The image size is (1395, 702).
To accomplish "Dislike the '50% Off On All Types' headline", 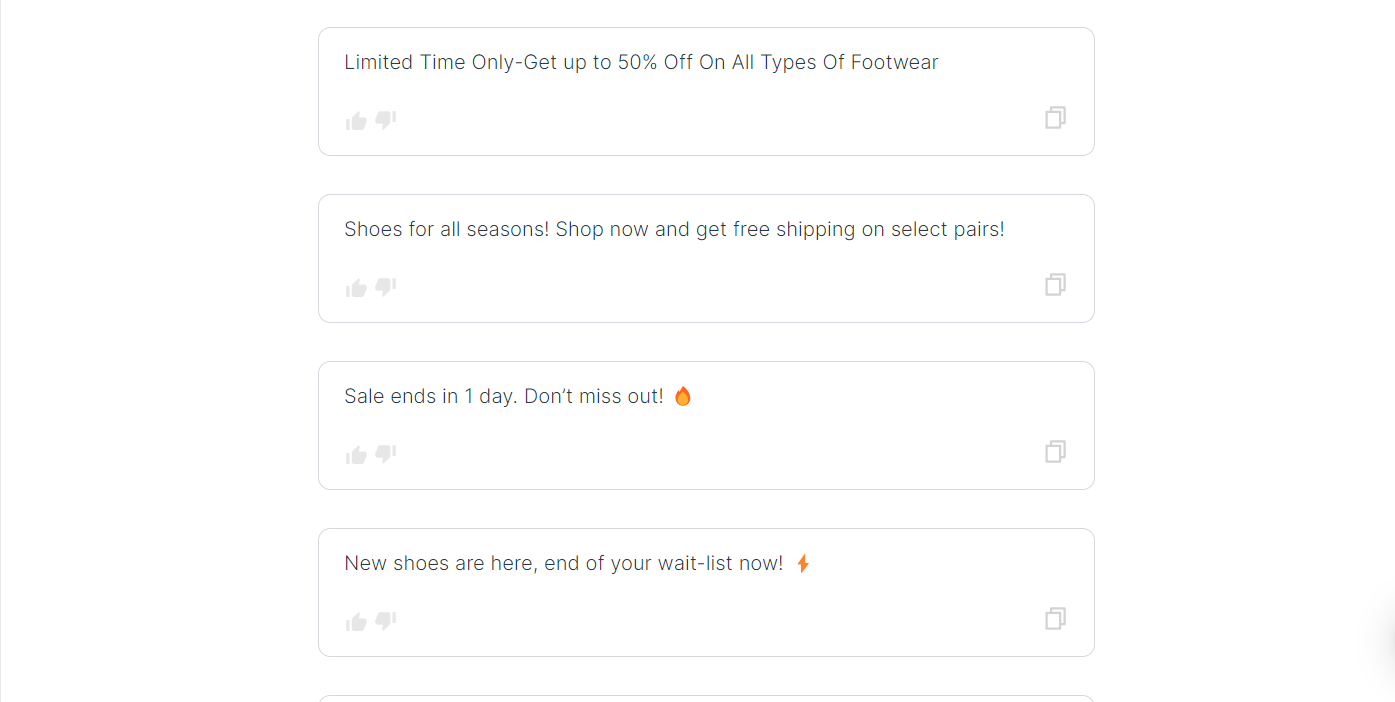I will pos(386,121).
